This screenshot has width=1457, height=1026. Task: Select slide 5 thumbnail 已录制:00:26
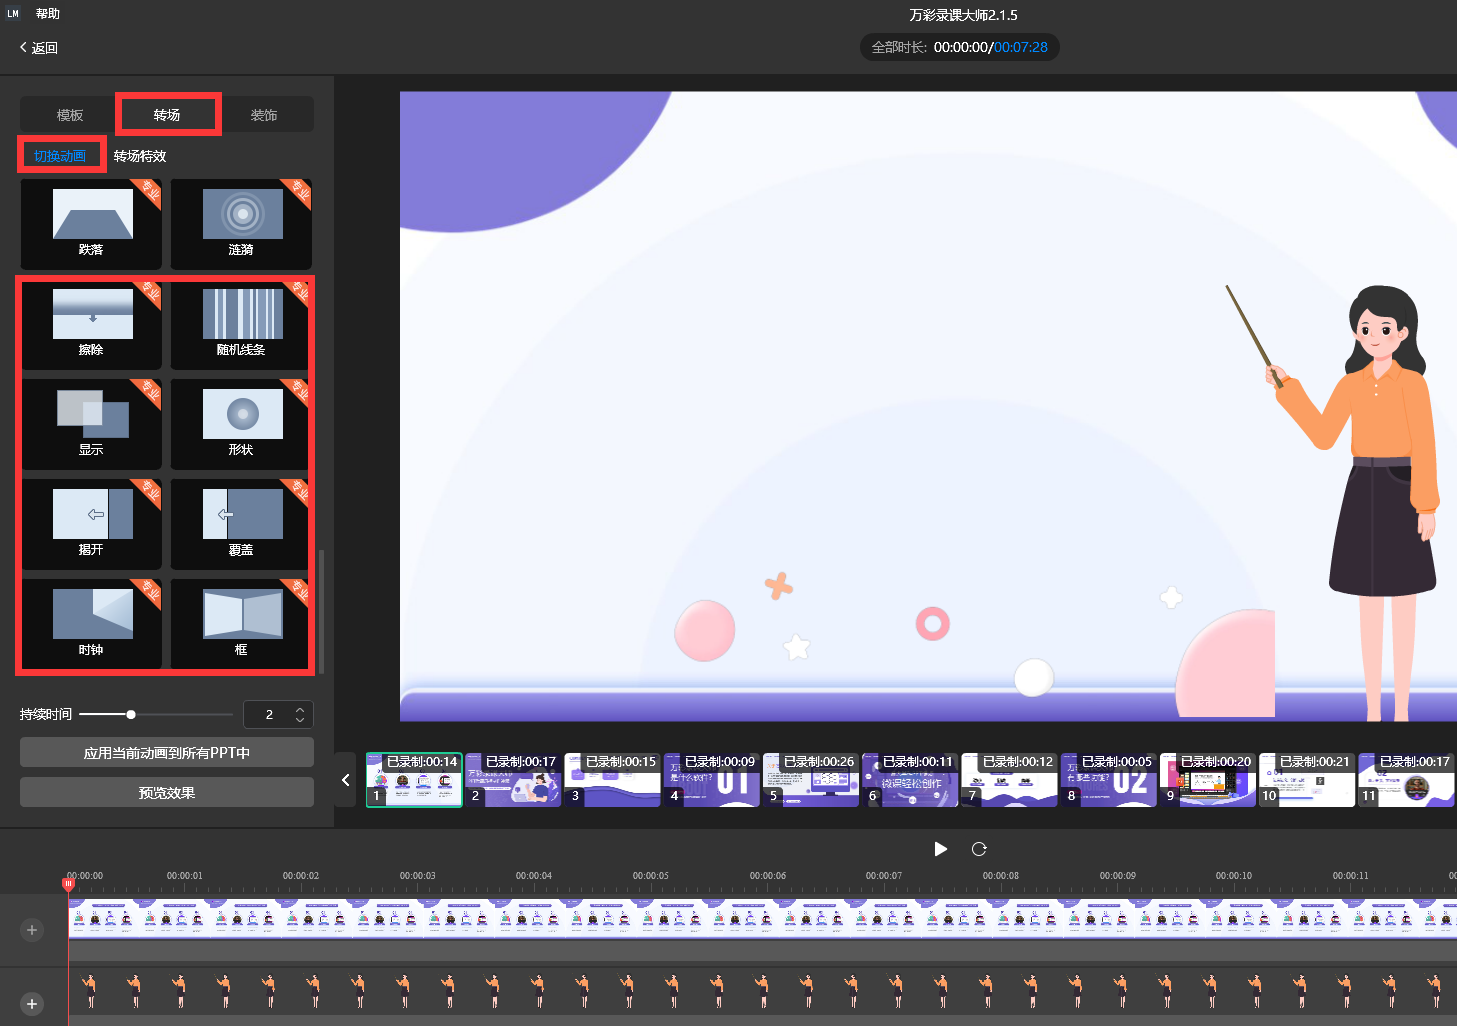(x=811, y=780)
